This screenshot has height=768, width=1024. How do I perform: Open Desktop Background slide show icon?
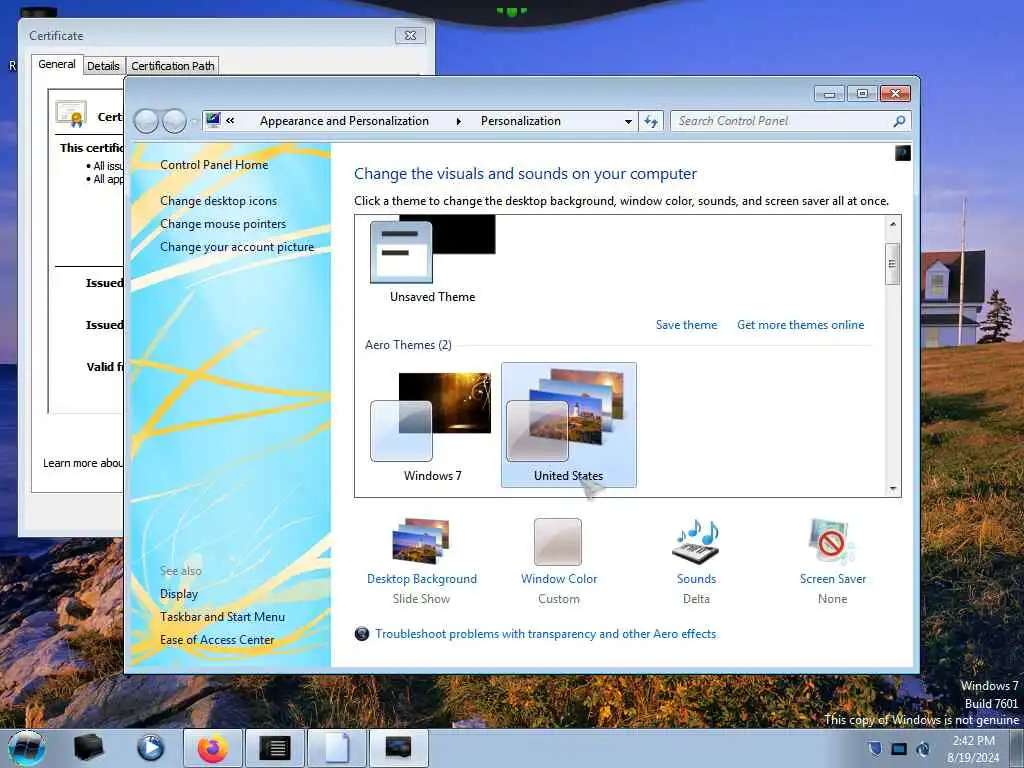(421, 541)
